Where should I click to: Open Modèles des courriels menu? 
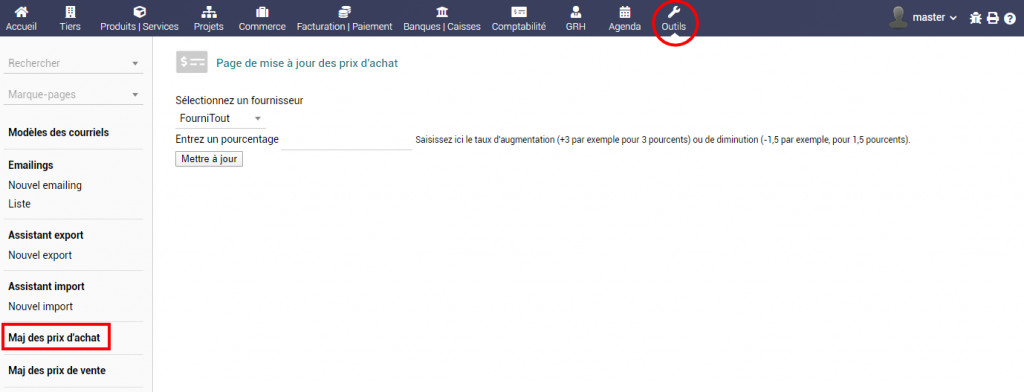point(59,133)
